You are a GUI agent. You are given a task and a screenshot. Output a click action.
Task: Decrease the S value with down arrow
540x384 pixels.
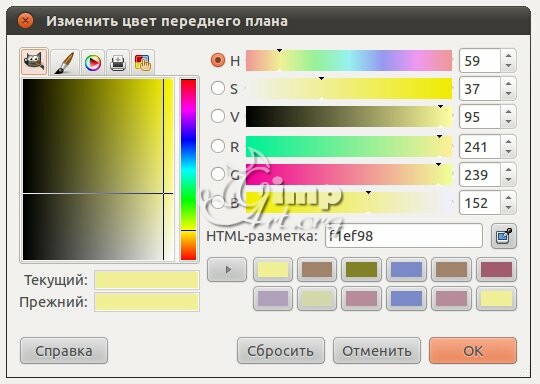pos(508,94)
